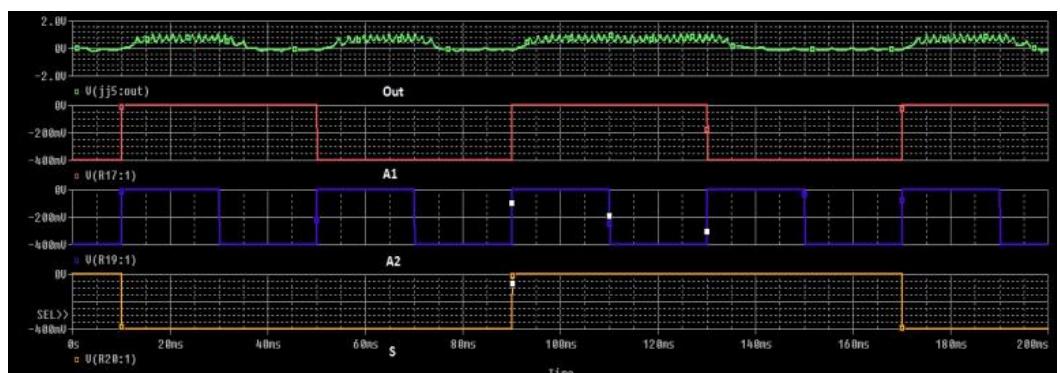Viewport: 1060px width, 373px height.
Task: Click the 40ms time axis label
Action: point(268,344)
